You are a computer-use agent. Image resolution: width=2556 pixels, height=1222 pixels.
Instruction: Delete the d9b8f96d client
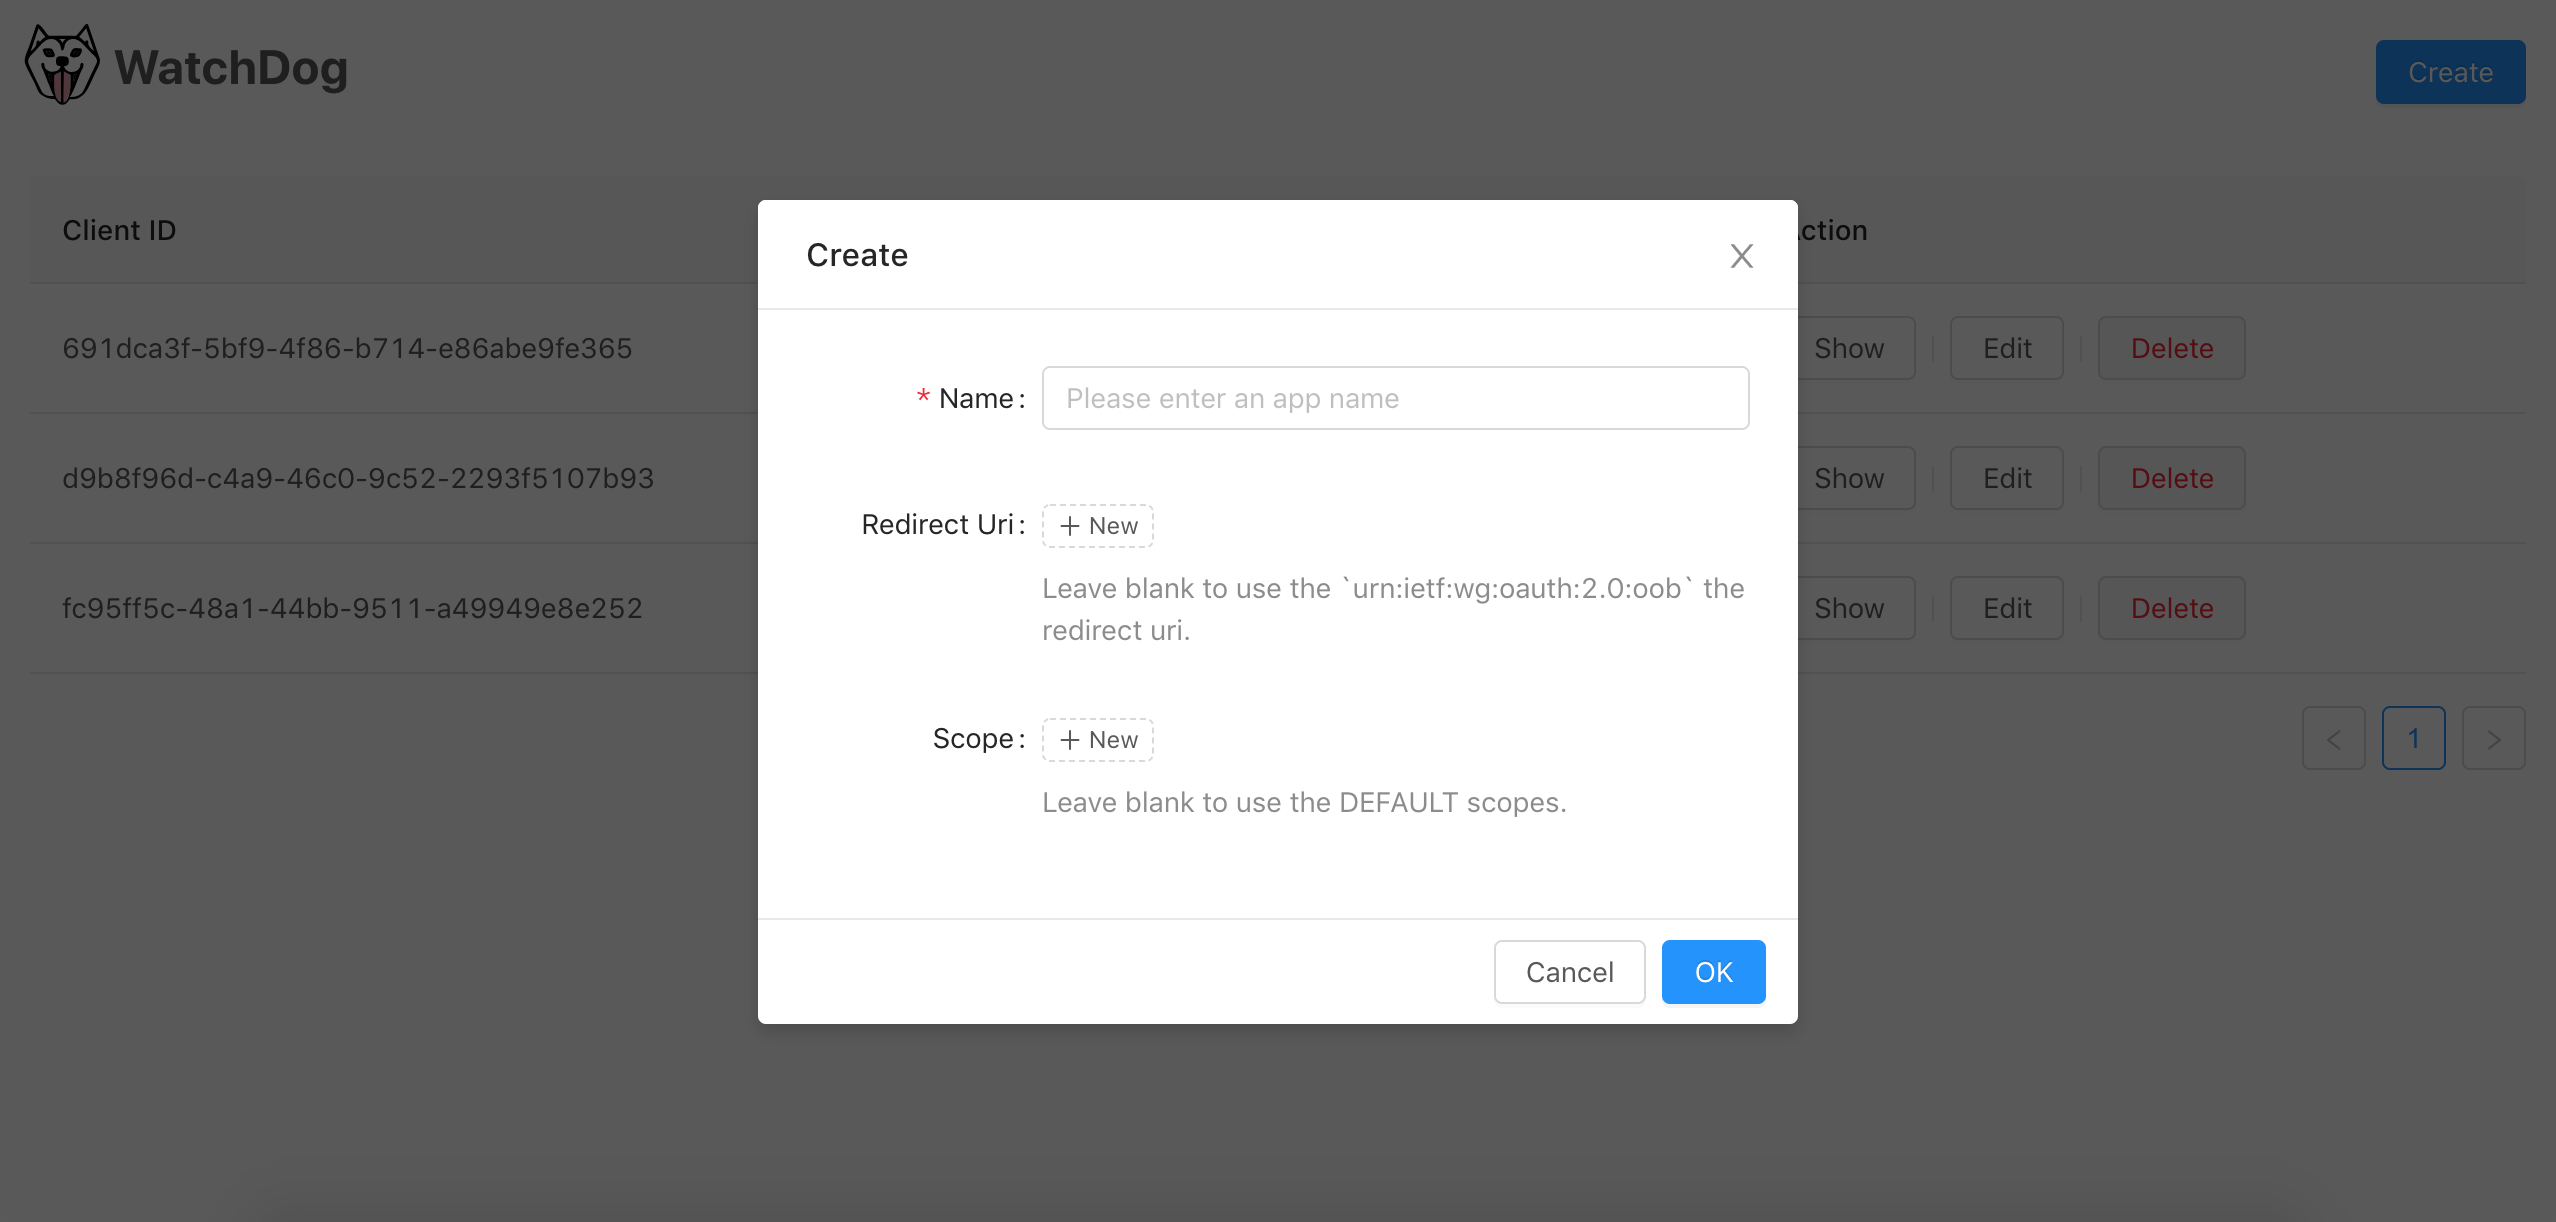pyautogui.click(x=2171, y=478)
